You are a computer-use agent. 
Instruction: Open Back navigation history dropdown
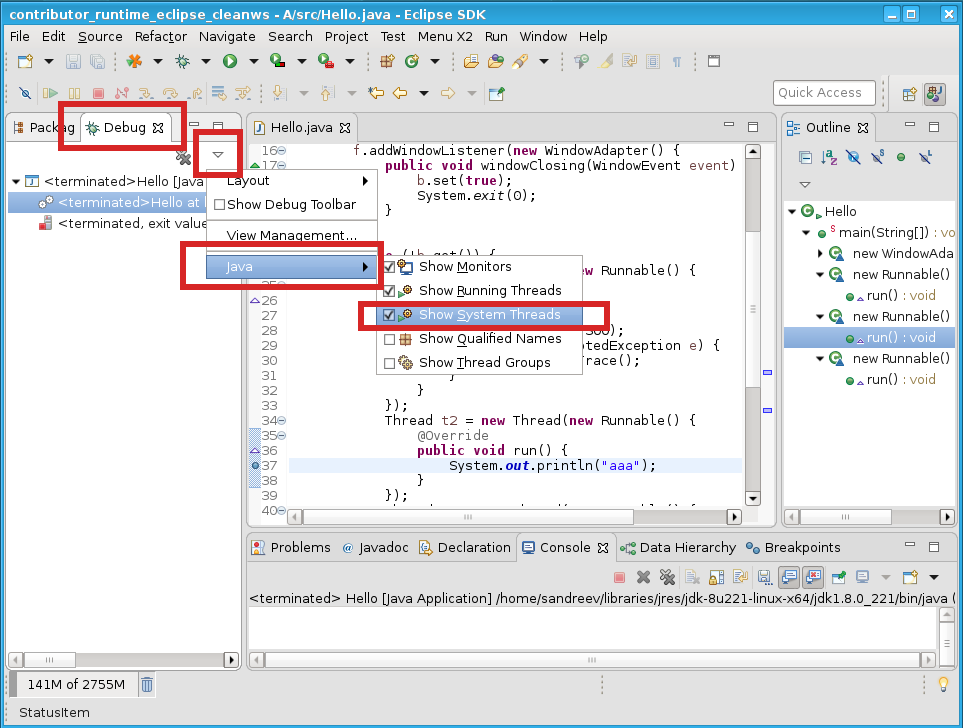(x=424, y=93)
